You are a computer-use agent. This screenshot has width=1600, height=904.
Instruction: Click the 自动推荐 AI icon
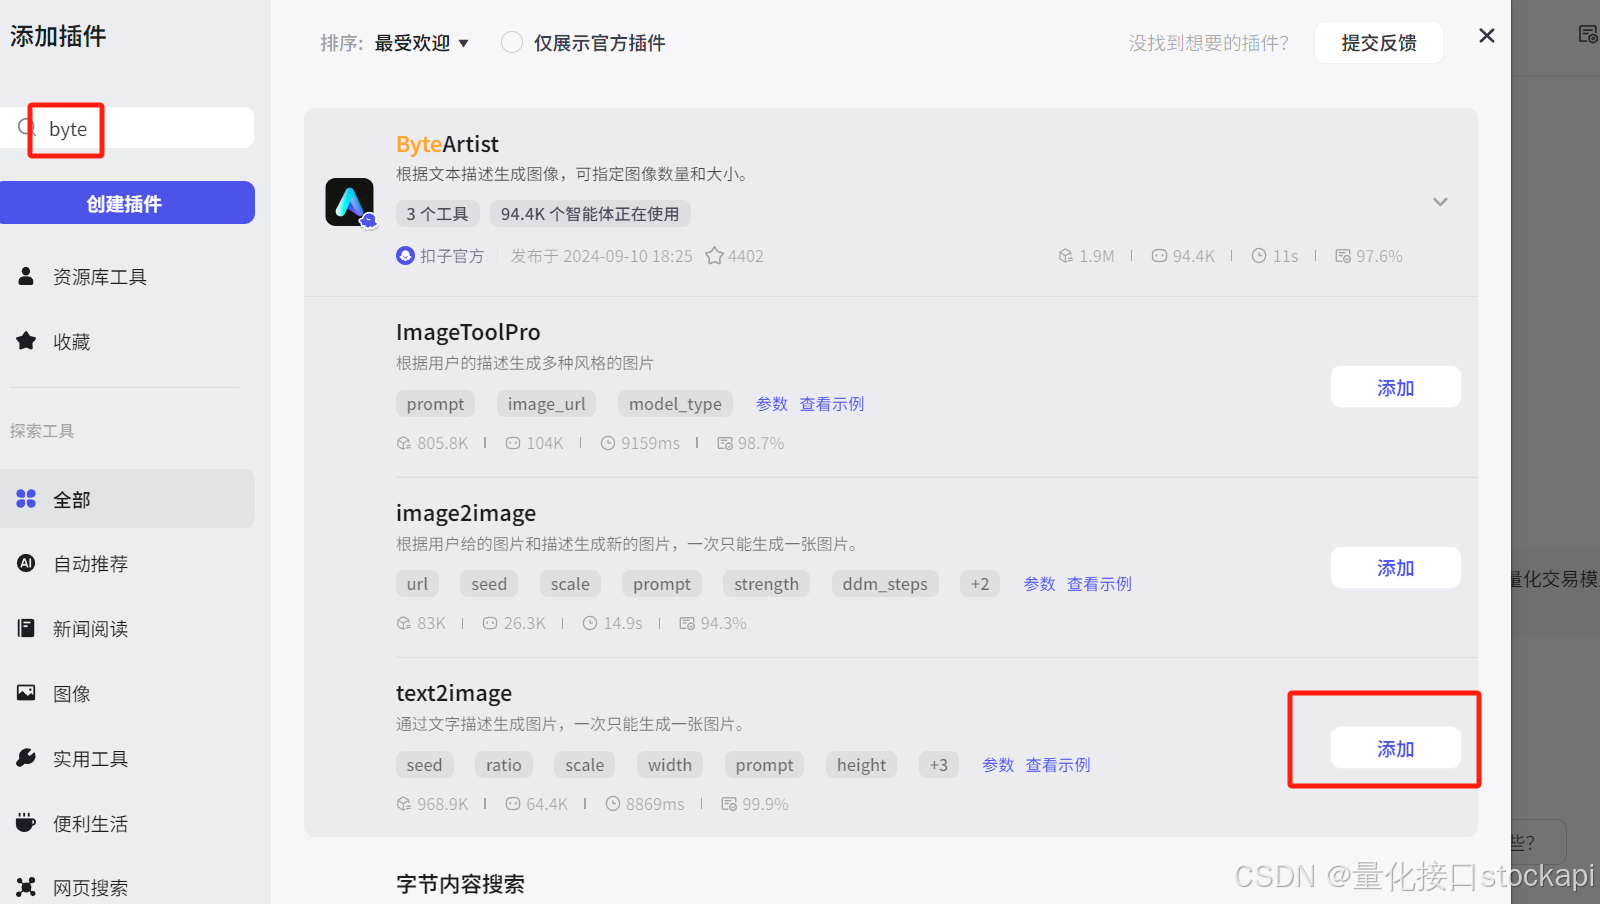coord(26,563)
